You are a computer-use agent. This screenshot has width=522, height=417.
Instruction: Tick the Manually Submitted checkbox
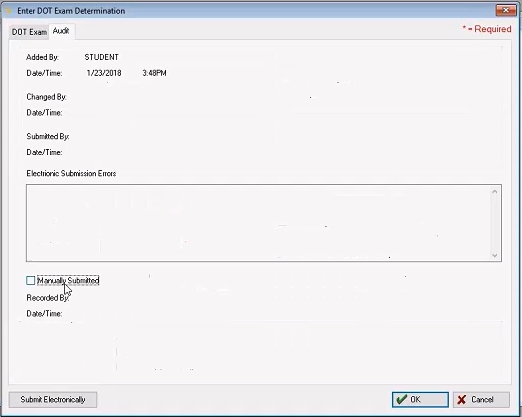point(30,280)
